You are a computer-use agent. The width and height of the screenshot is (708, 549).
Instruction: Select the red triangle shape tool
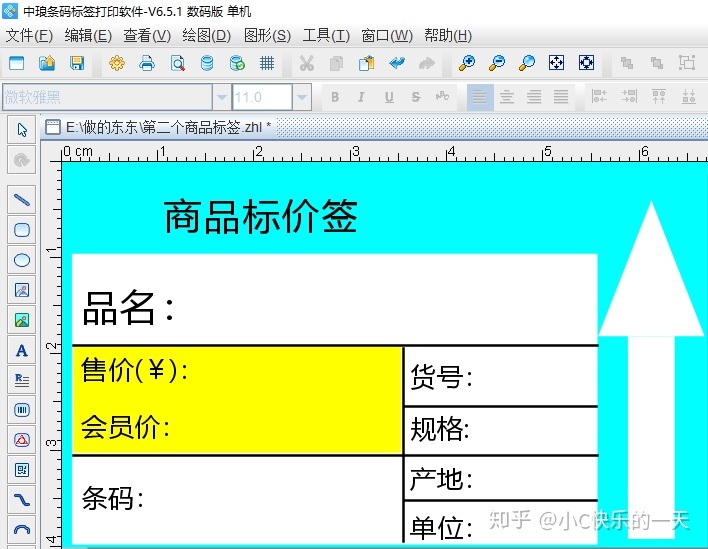(x=22, y=440)
